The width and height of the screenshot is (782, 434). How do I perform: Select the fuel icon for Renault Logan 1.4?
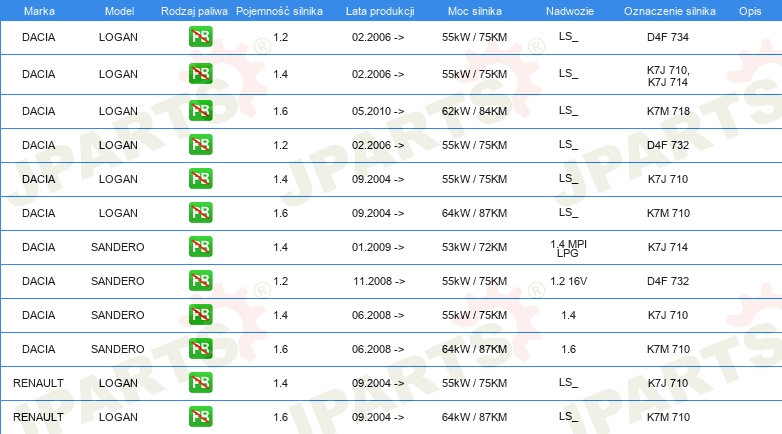200,383
